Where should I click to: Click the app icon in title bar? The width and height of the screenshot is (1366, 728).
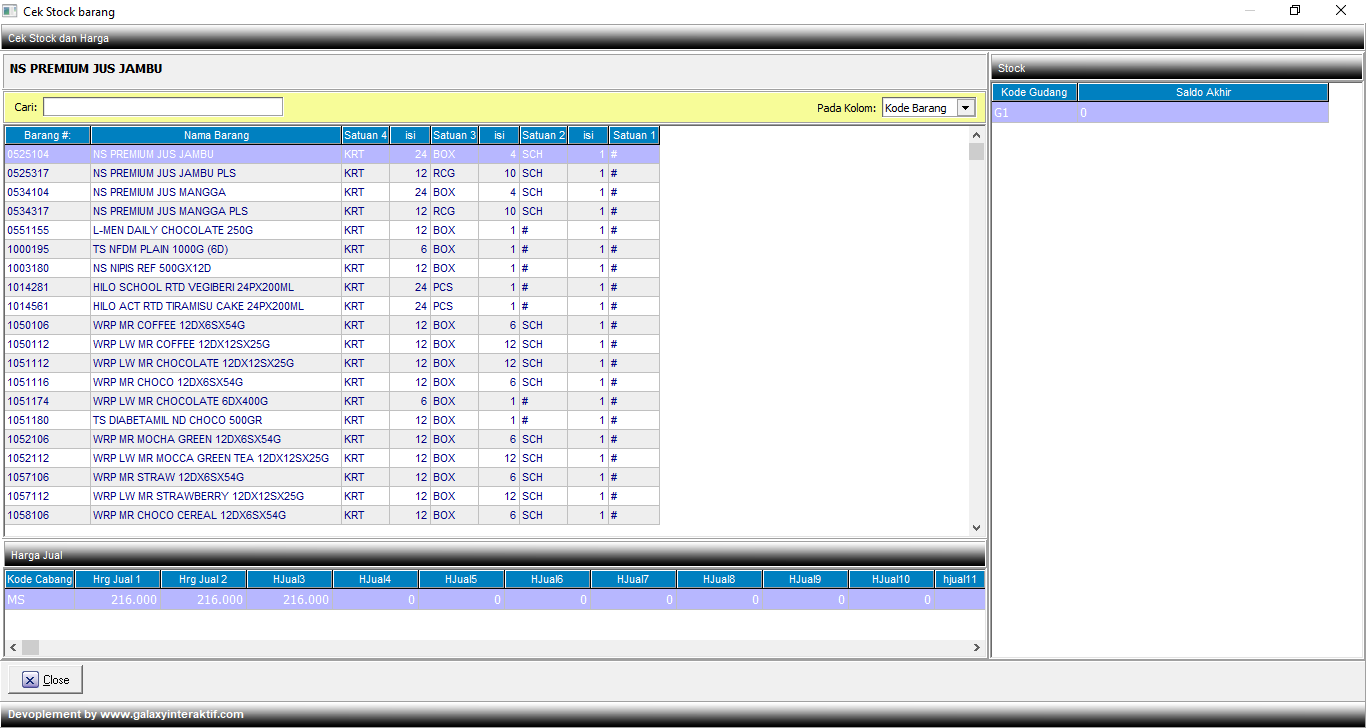10,12
